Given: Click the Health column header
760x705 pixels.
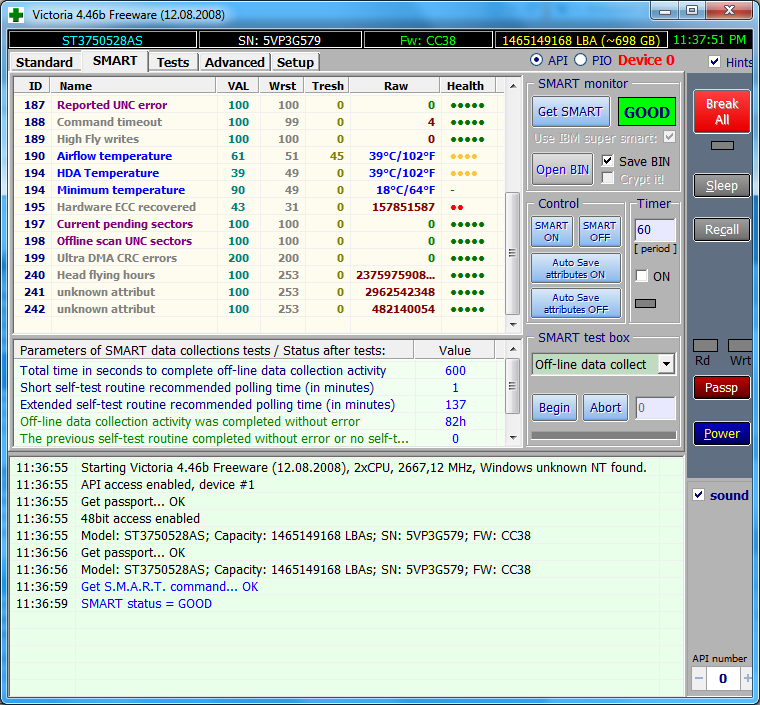Looking at the screenshot, I should coord(468,86).
